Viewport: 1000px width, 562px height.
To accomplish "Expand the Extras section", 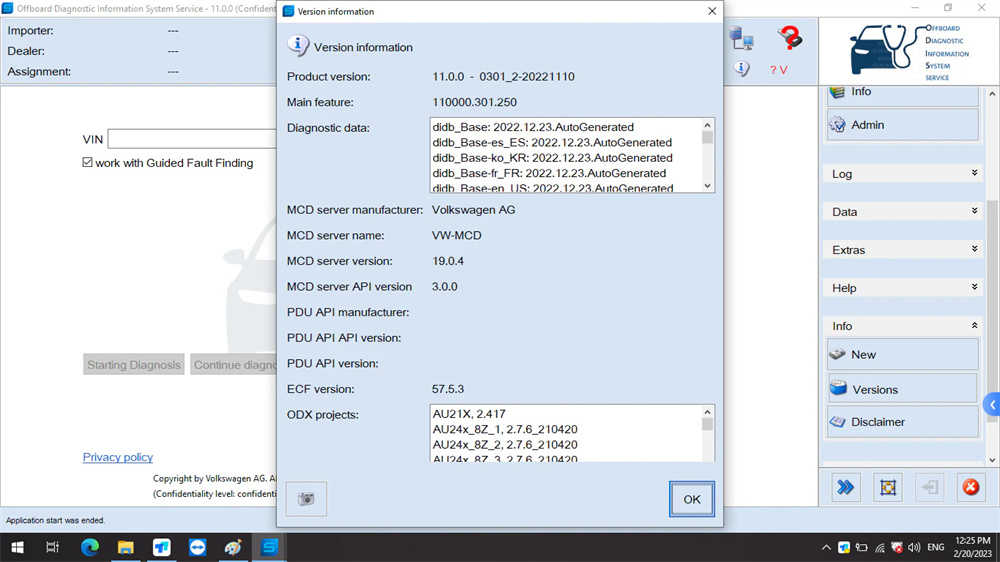I will pos(902,250).
